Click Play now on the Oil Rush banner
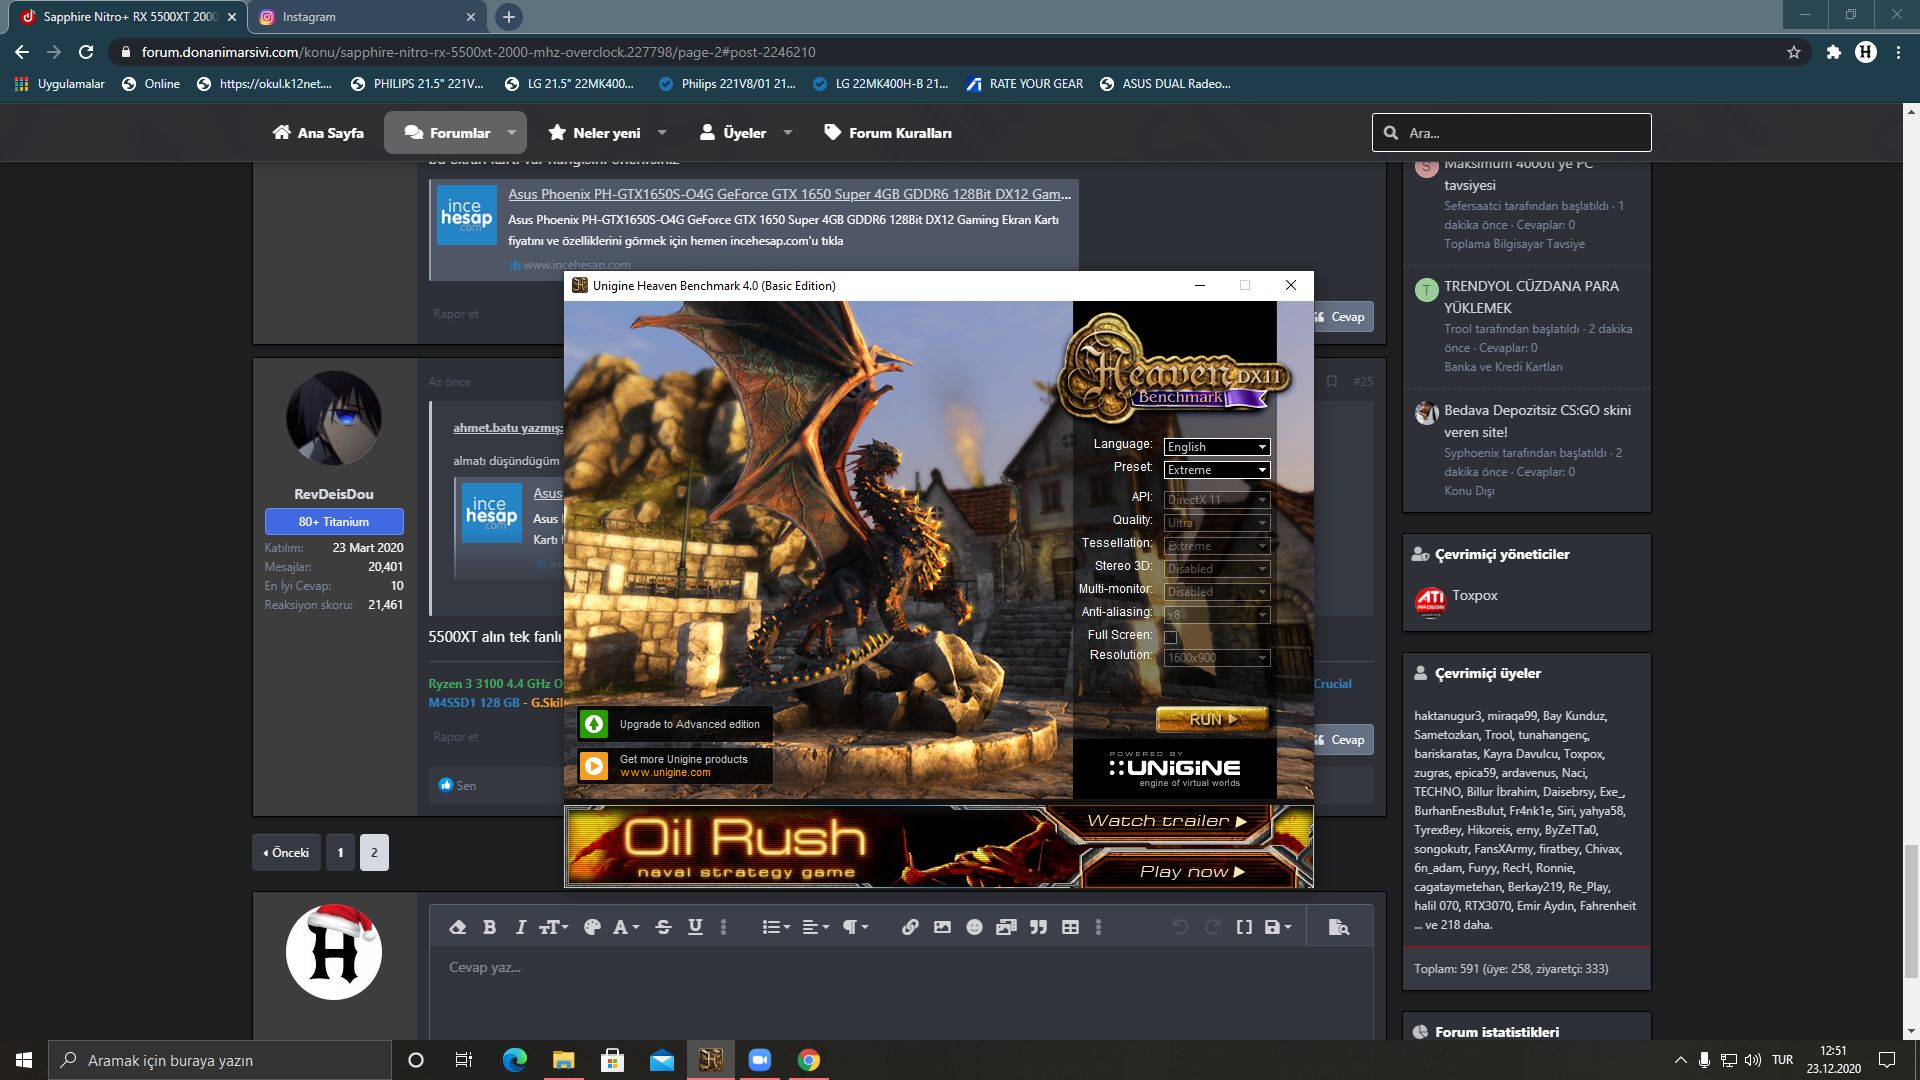Viewport: 1920px width, 1080px height. coord(1192,872)
